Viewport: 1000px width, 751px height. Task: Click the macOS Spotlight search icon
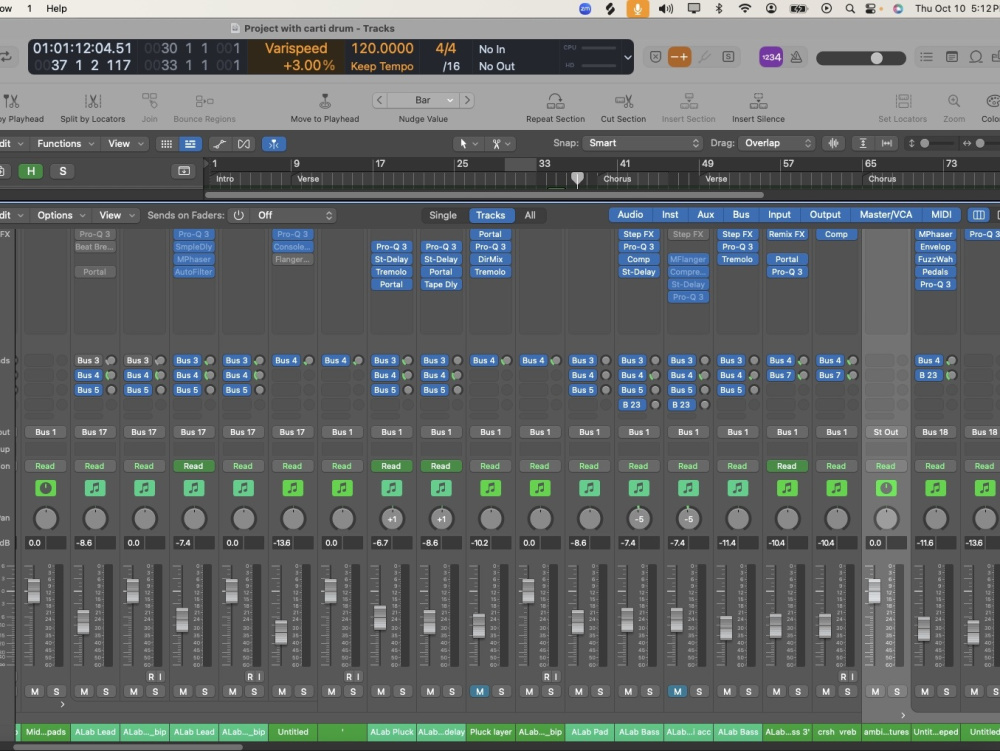[850, 8]
